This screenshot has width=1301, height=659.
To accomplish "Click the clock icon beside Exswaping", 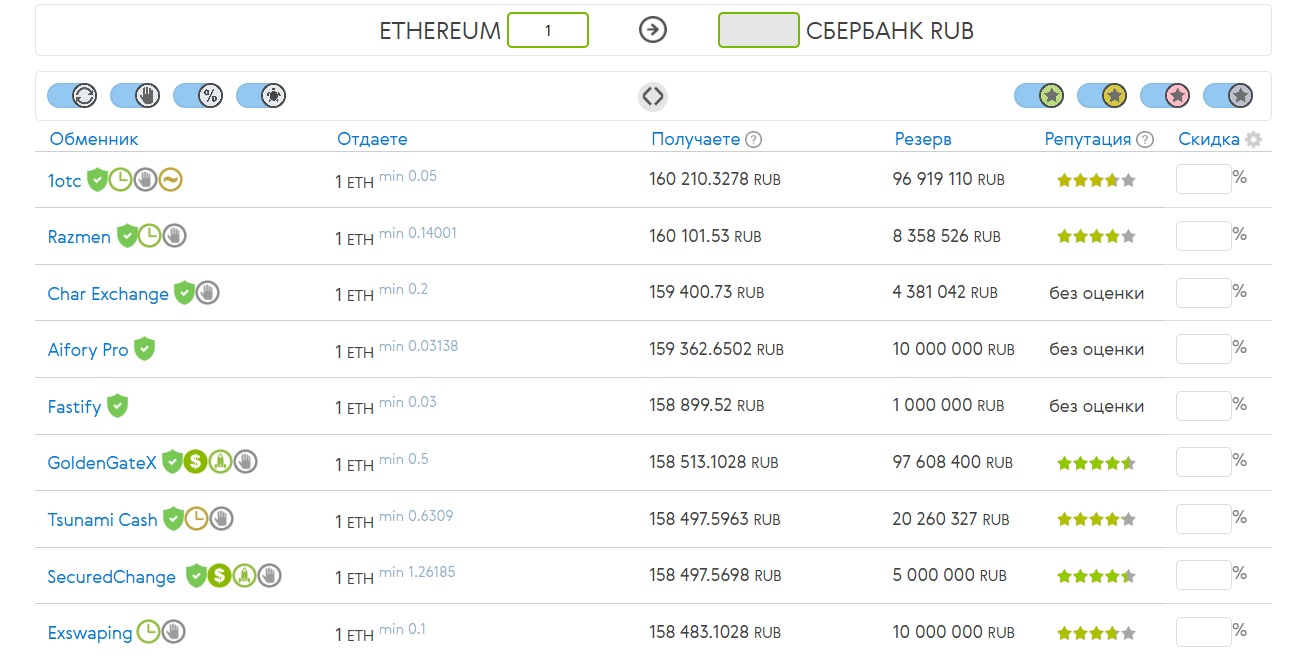I will coord(149,632).
